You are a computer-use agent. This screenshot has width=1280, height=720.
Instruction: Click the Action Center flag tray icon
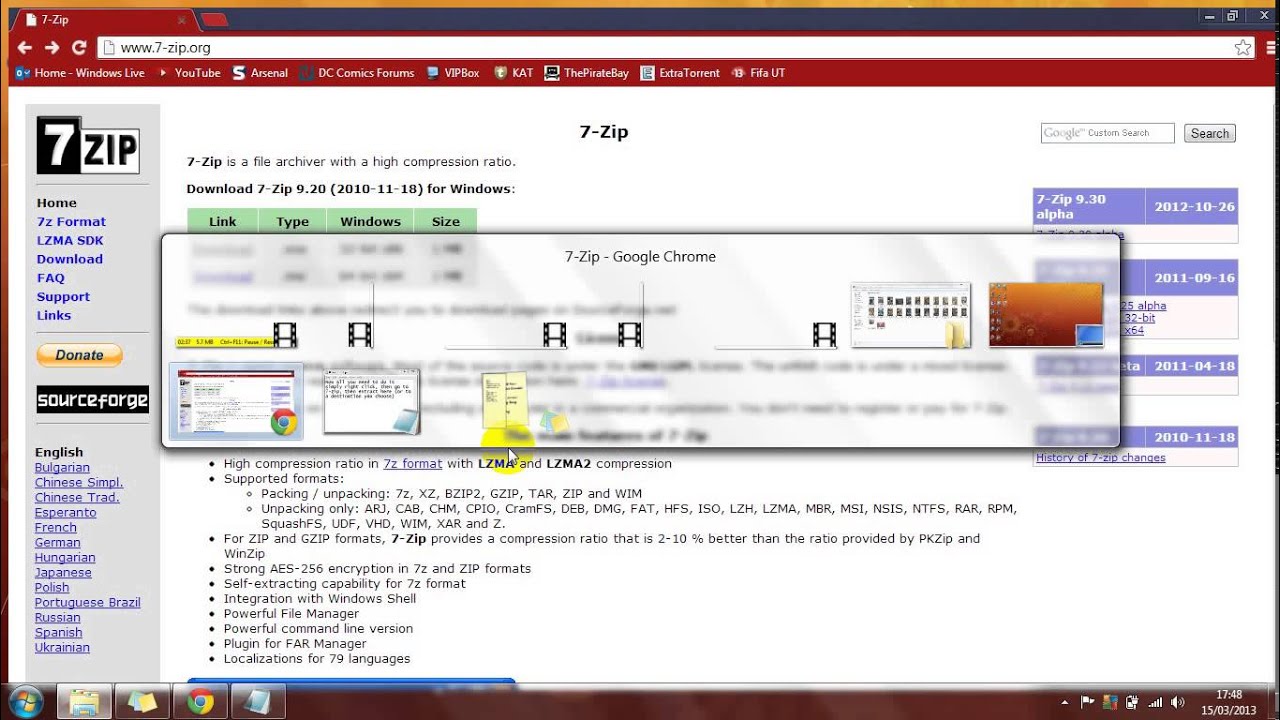(x=1087, y=702)
